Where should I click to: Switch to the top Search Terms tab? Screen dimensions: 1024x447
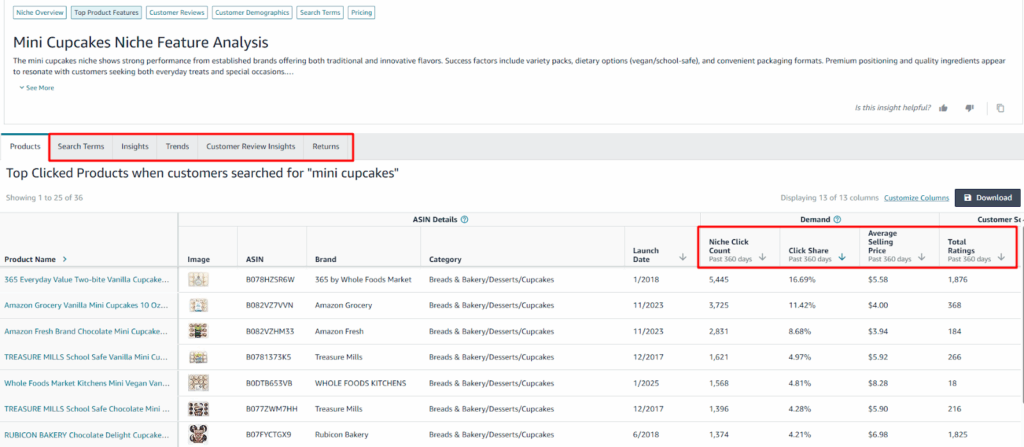tap(320, 12)
